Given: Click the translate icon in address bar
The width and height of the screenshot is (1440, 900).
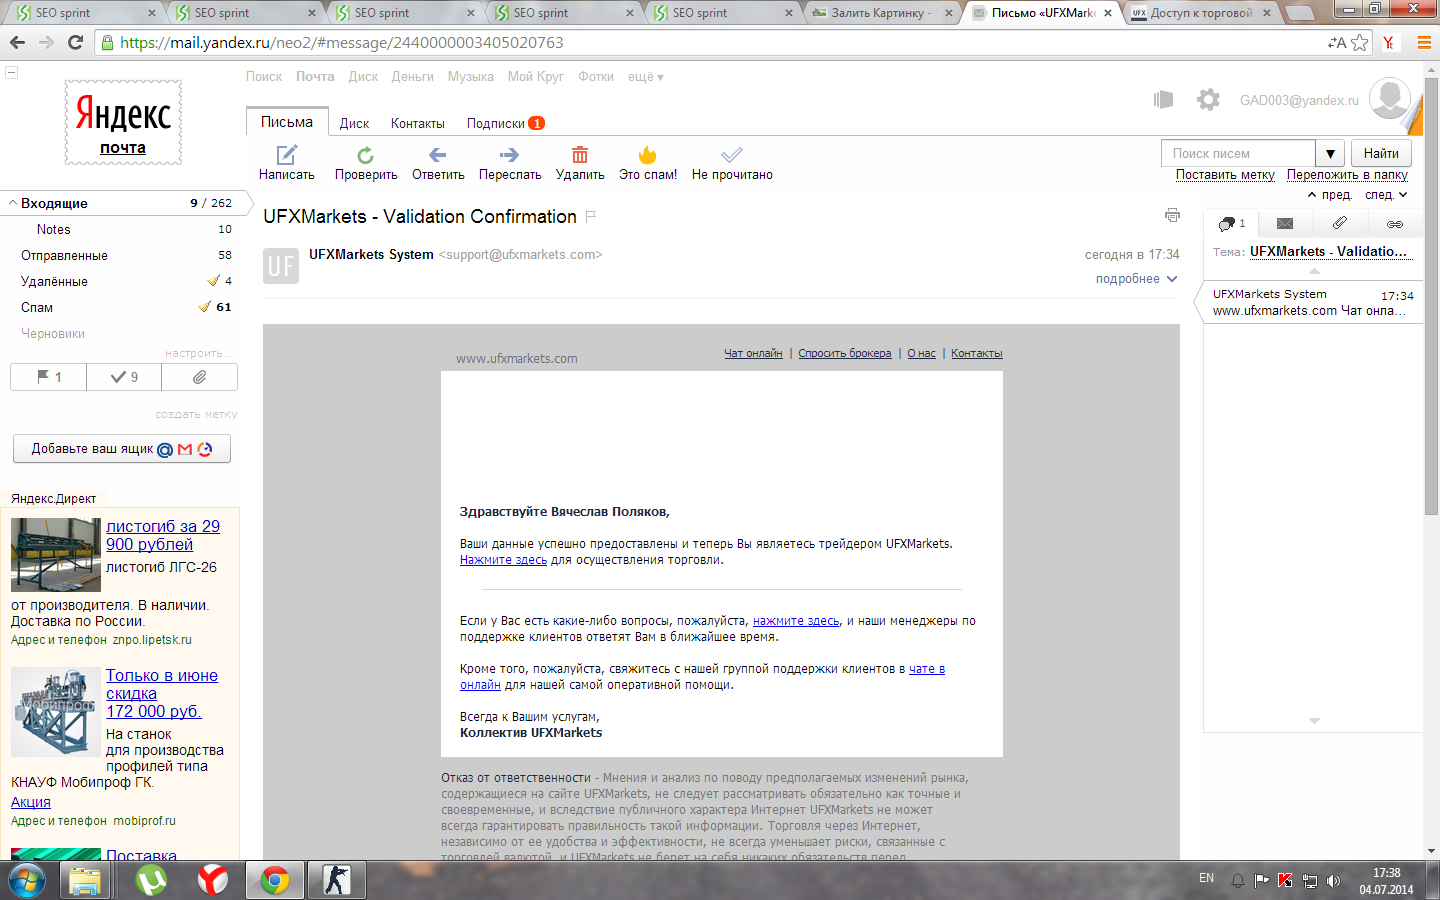Looking at the screenshot, I should (x=1337, y=43).
